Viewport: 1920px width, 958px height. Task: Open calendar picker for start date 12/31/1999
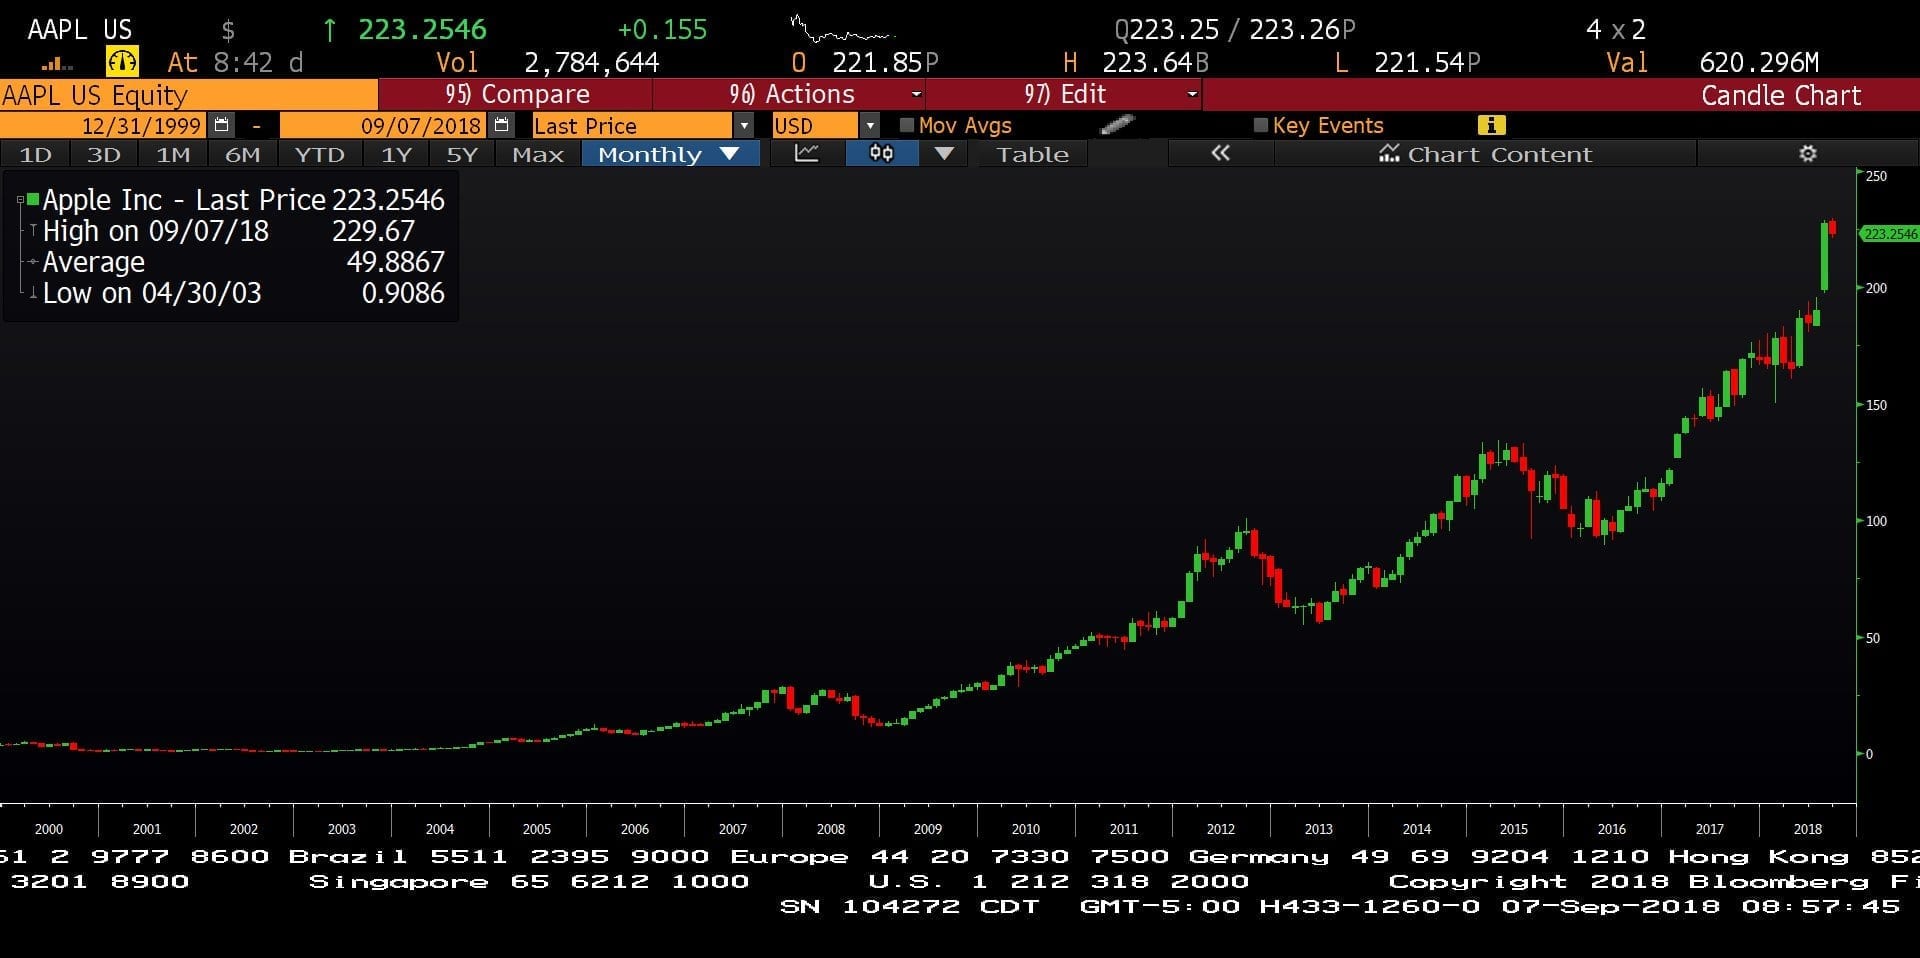click(x=222, y=125)
